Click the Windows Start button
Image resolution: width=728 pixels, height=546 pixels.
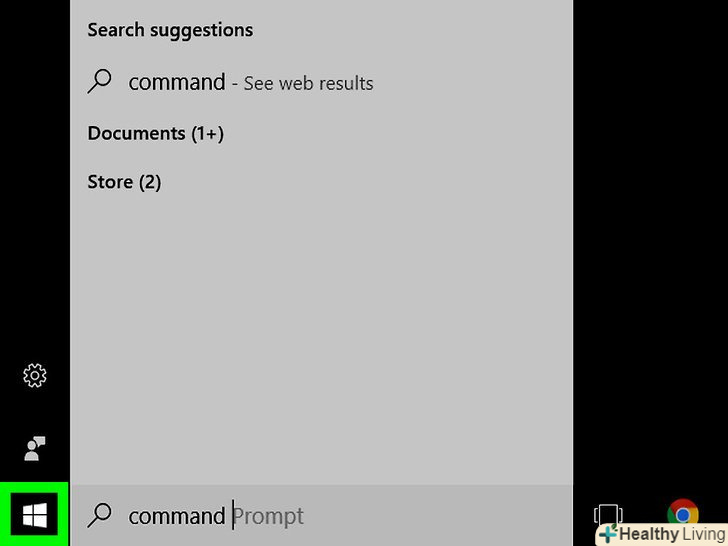pos(34,515)
